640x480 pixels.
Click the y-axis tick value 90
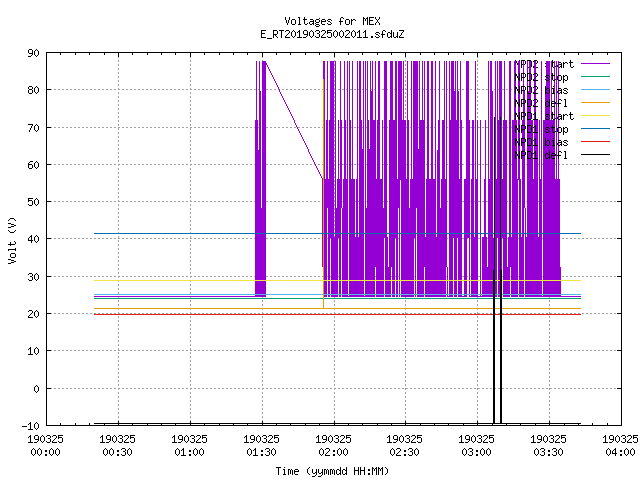[x=33, y=53]
